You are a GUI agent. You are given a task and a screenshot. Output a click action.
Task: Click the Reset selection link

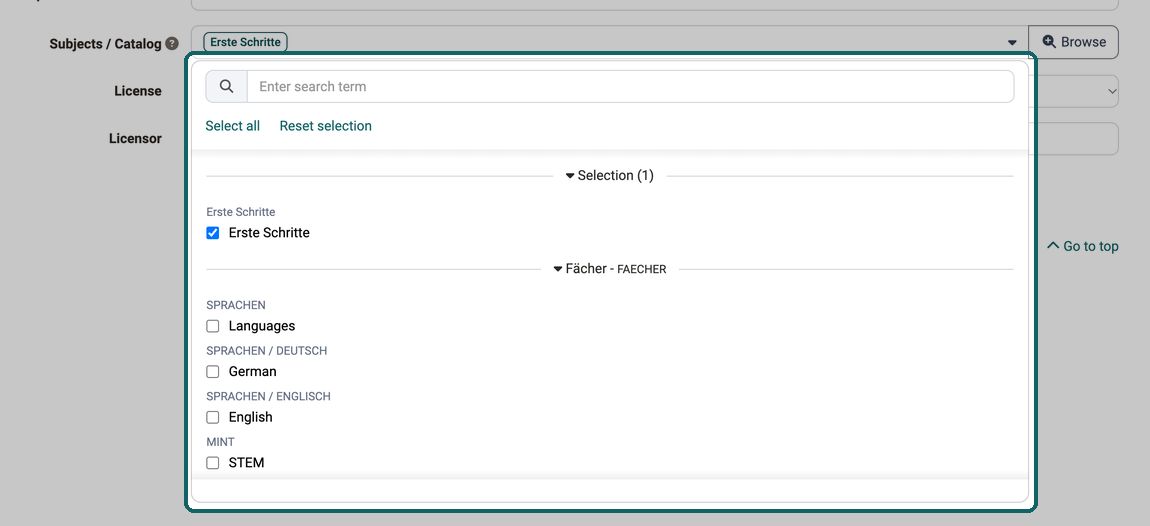(x=326, y=126)
